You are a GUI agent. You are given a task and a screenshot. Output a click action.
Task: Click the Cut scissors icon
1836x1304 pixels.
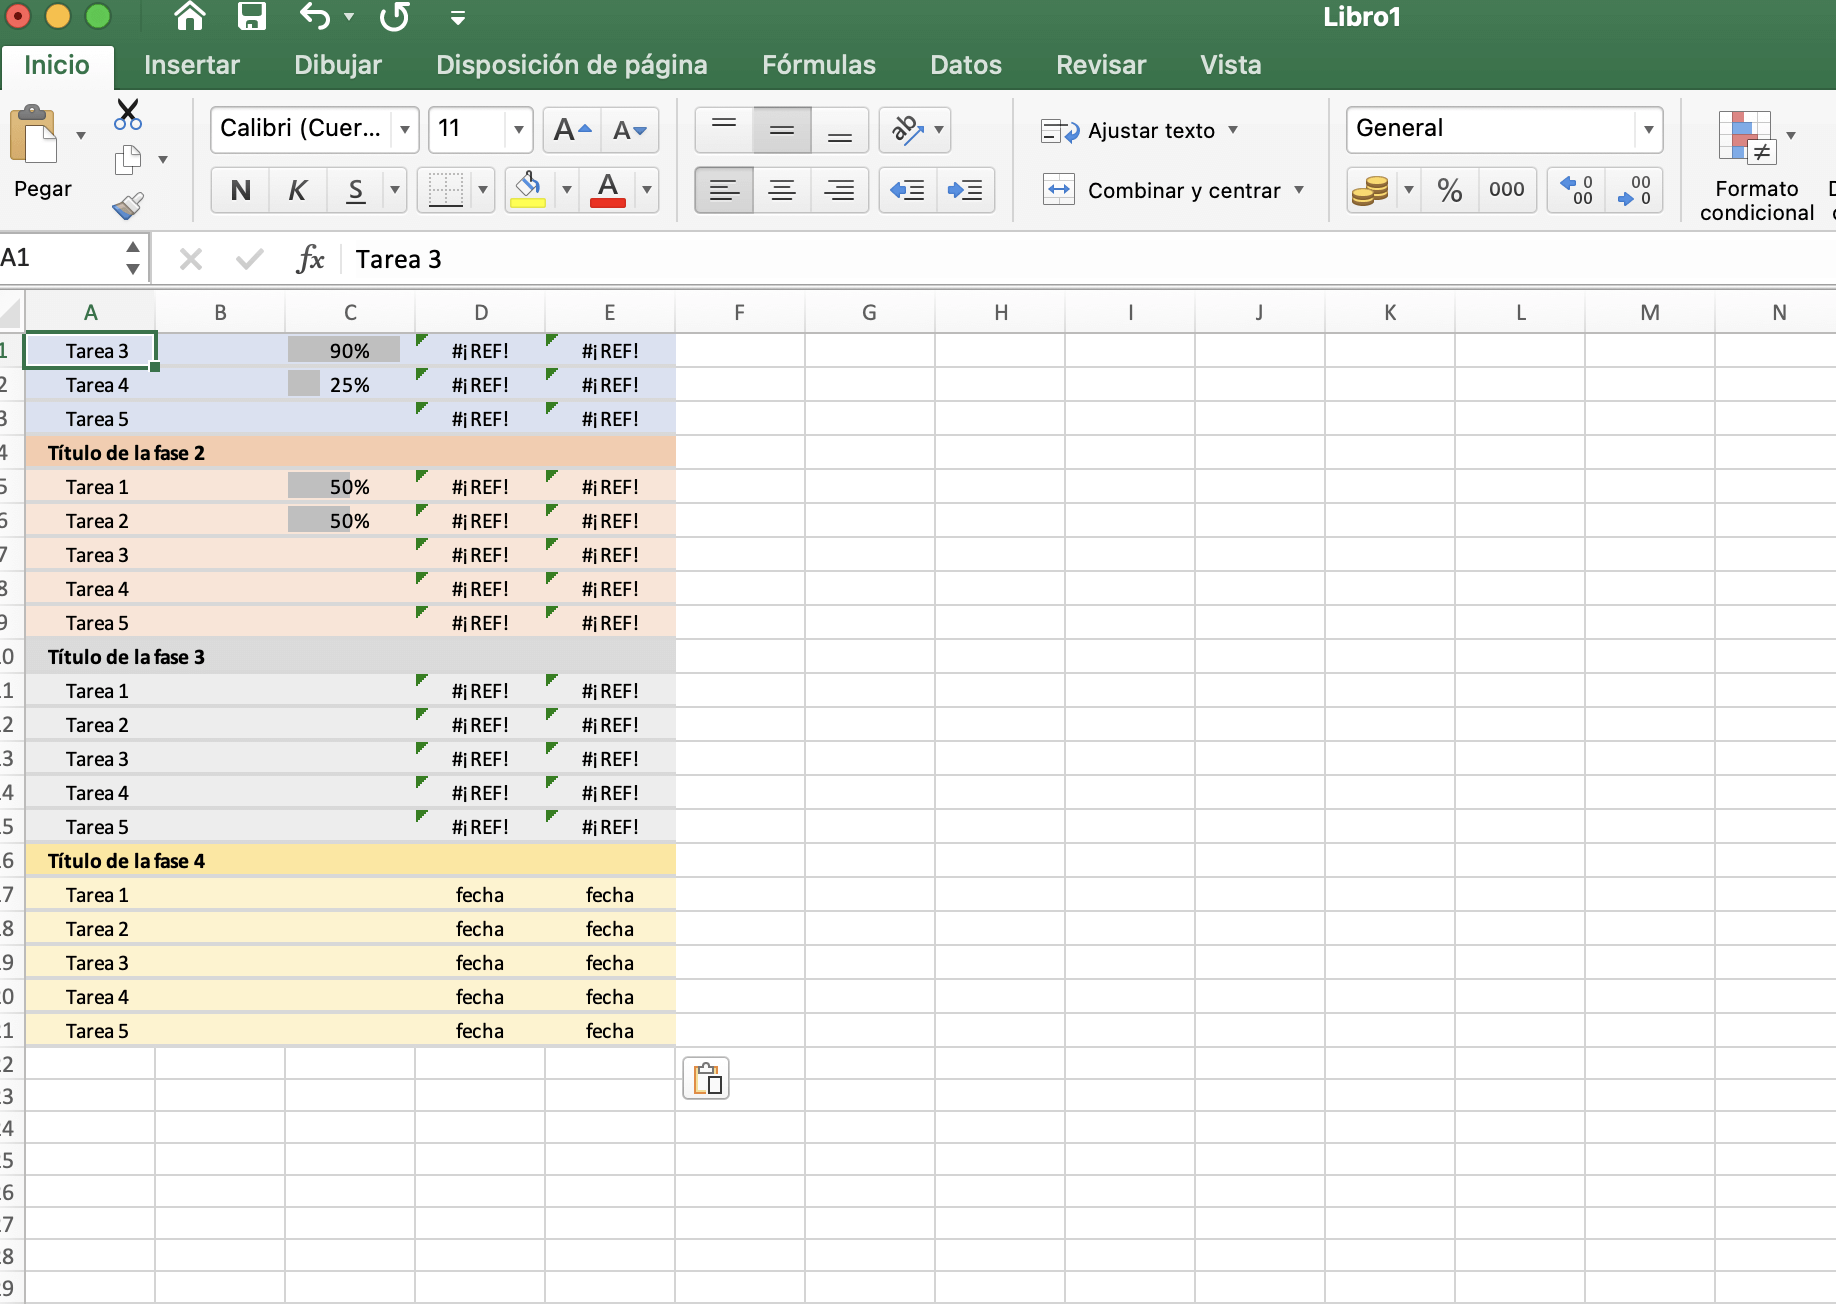click(128, 114)
